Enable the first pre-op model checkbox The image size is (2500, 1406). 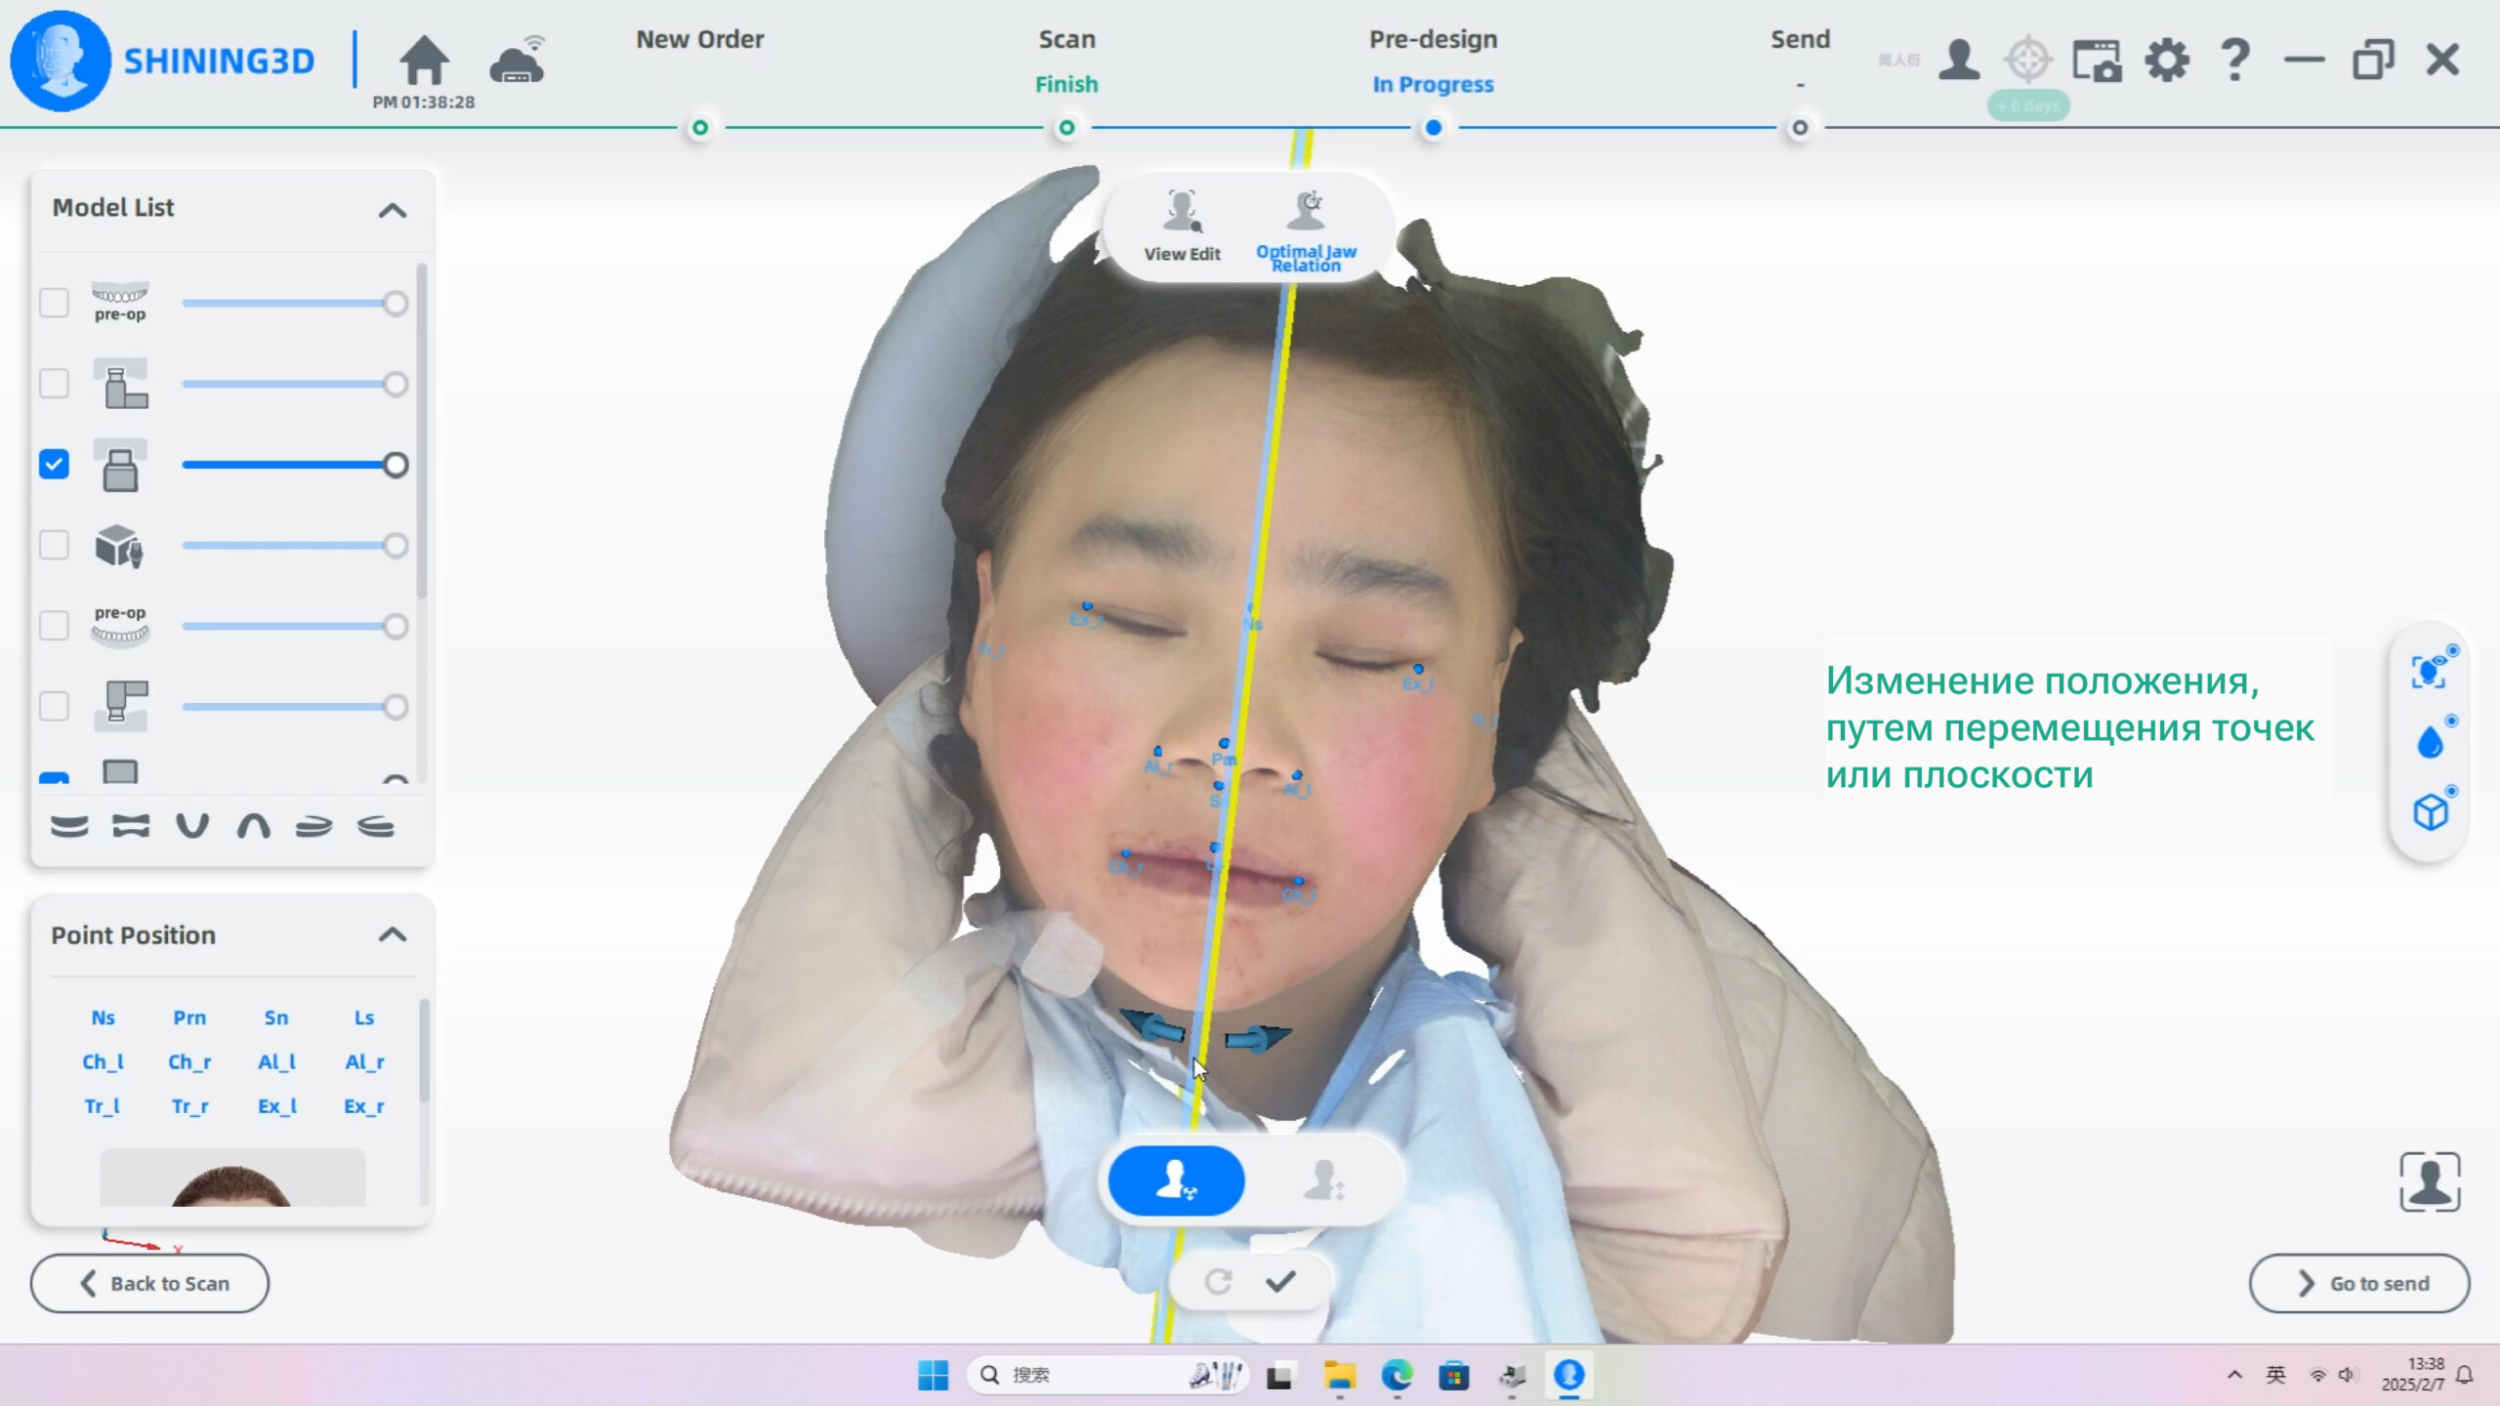click(x=54, y=302)
